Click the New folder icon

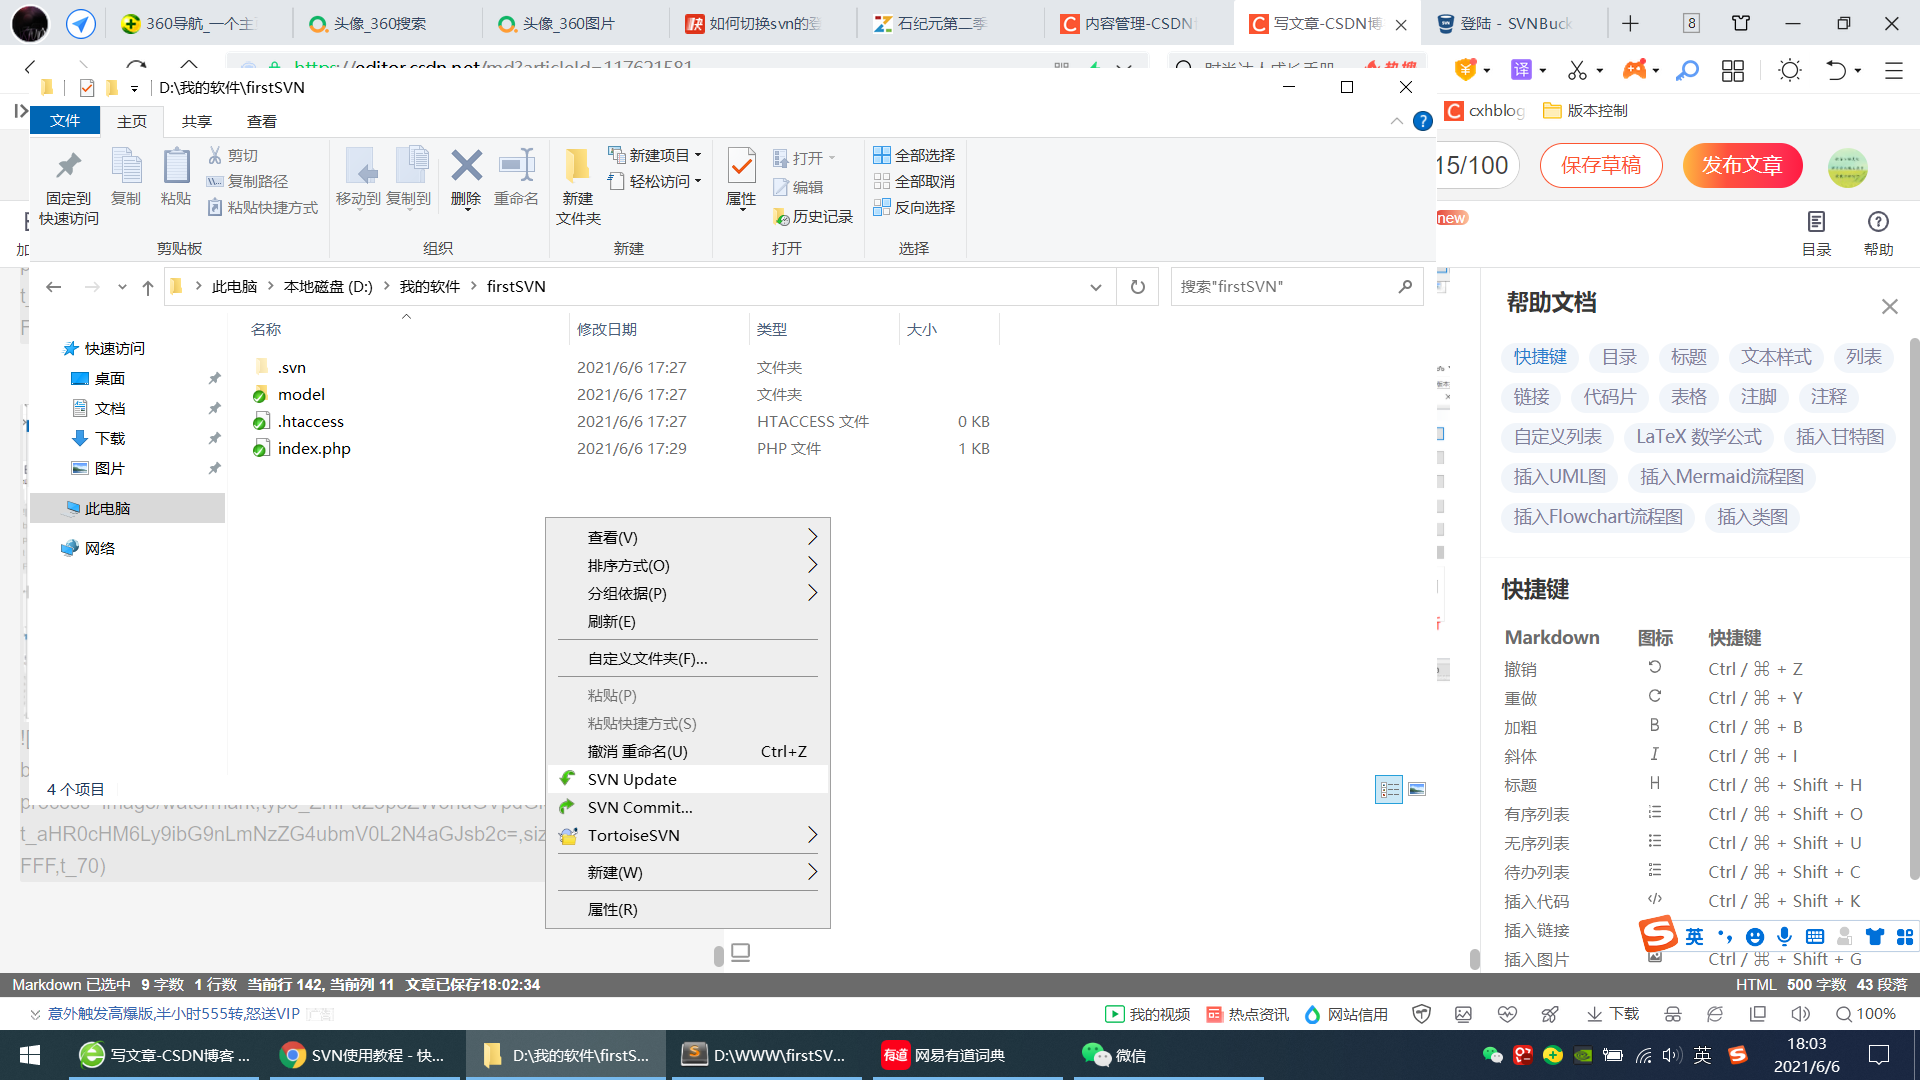click(x=578, y=187)
